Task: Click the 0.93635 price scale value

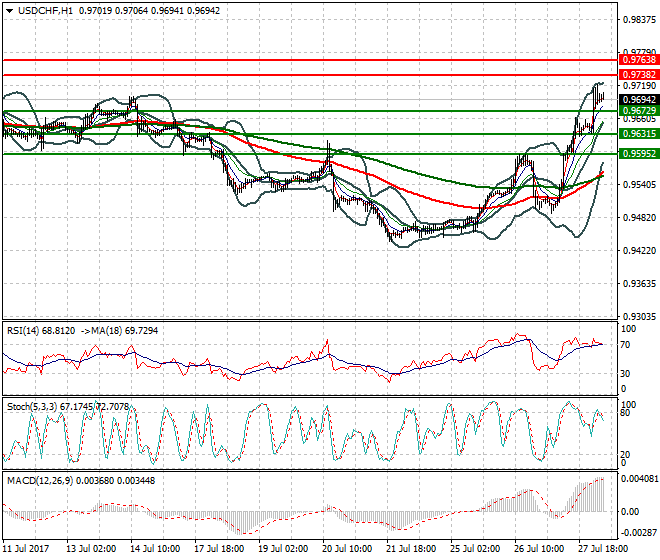Action: [639, 284]
